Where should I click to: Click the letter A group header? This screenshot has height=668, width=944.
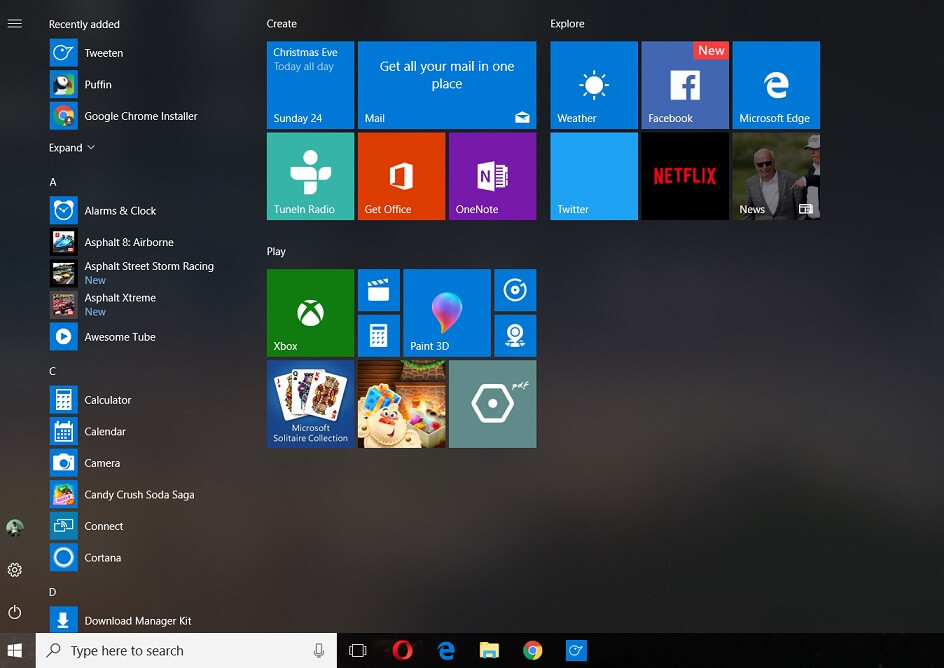click(53, 182)
